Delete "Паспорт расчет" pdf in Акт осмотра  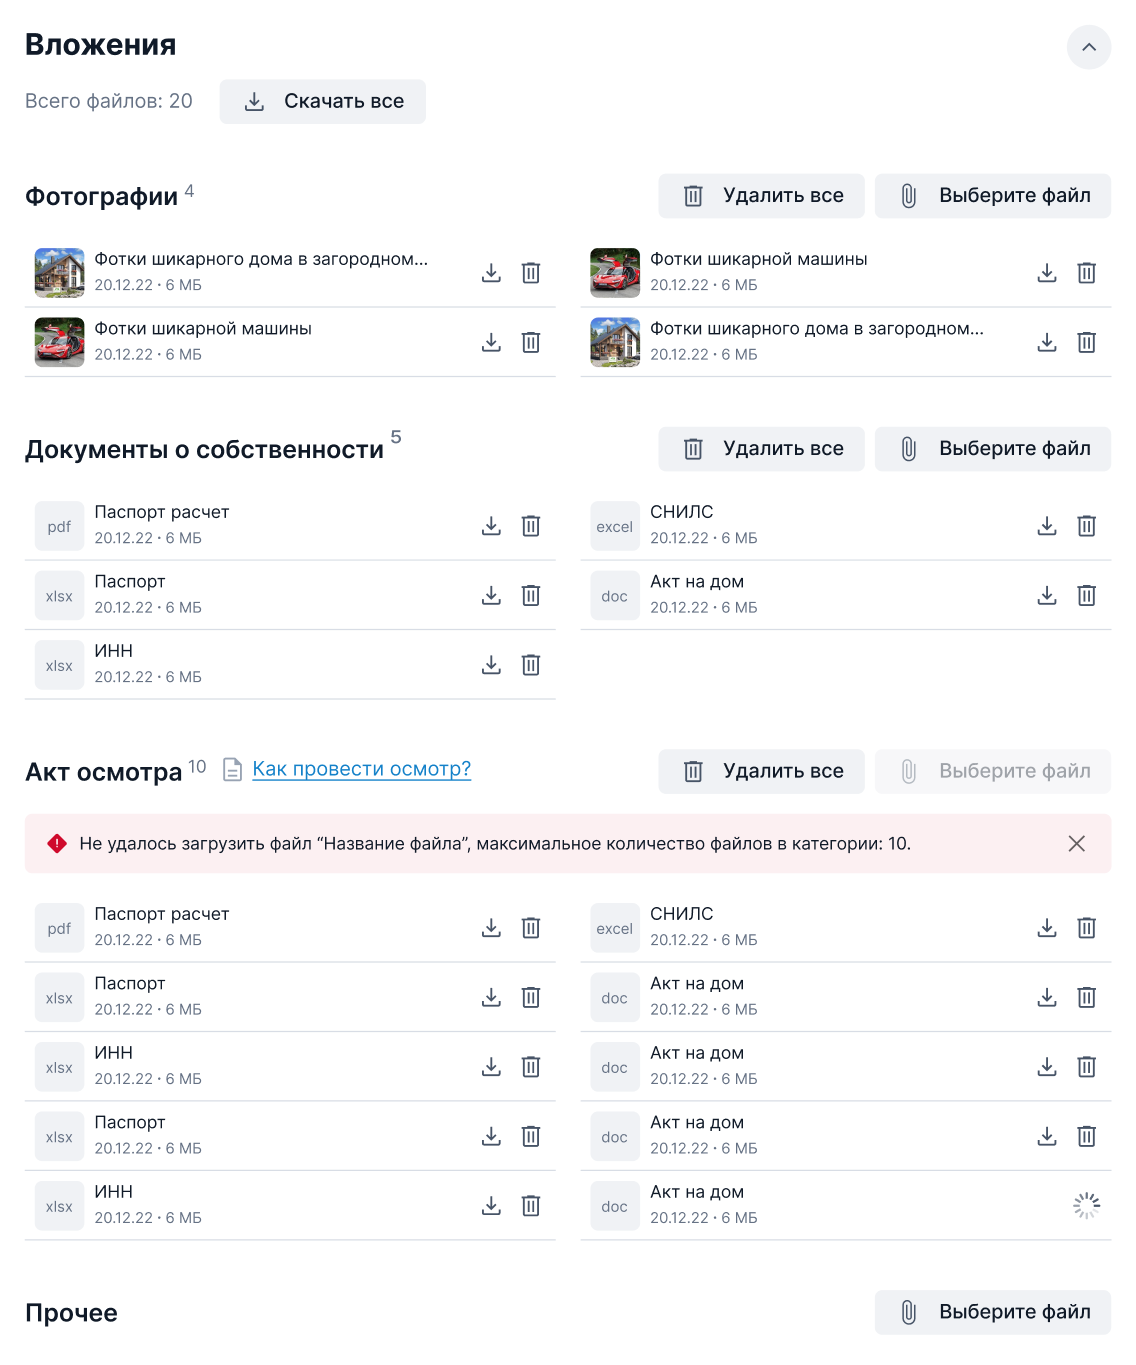tap(531, 927)
